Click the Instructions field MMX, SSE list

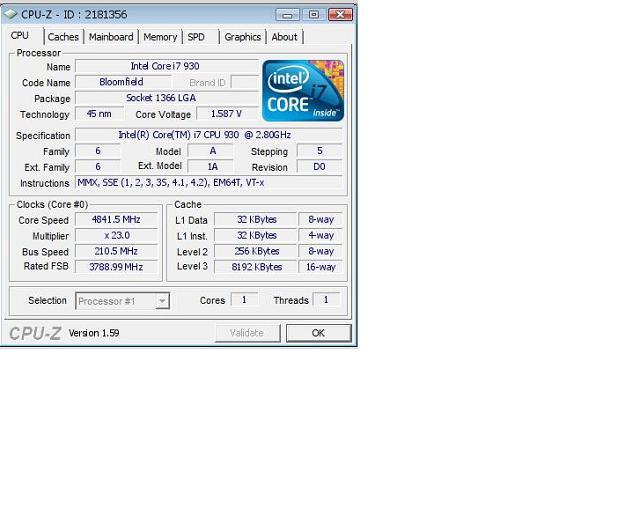(209, 183)
